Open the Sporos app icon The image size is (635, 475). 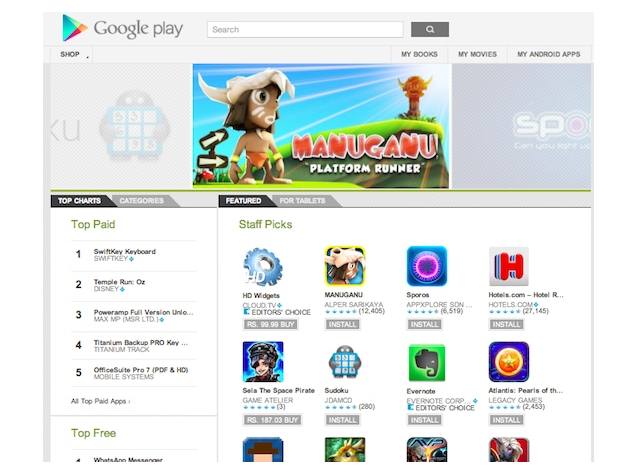tap(427, 266)
